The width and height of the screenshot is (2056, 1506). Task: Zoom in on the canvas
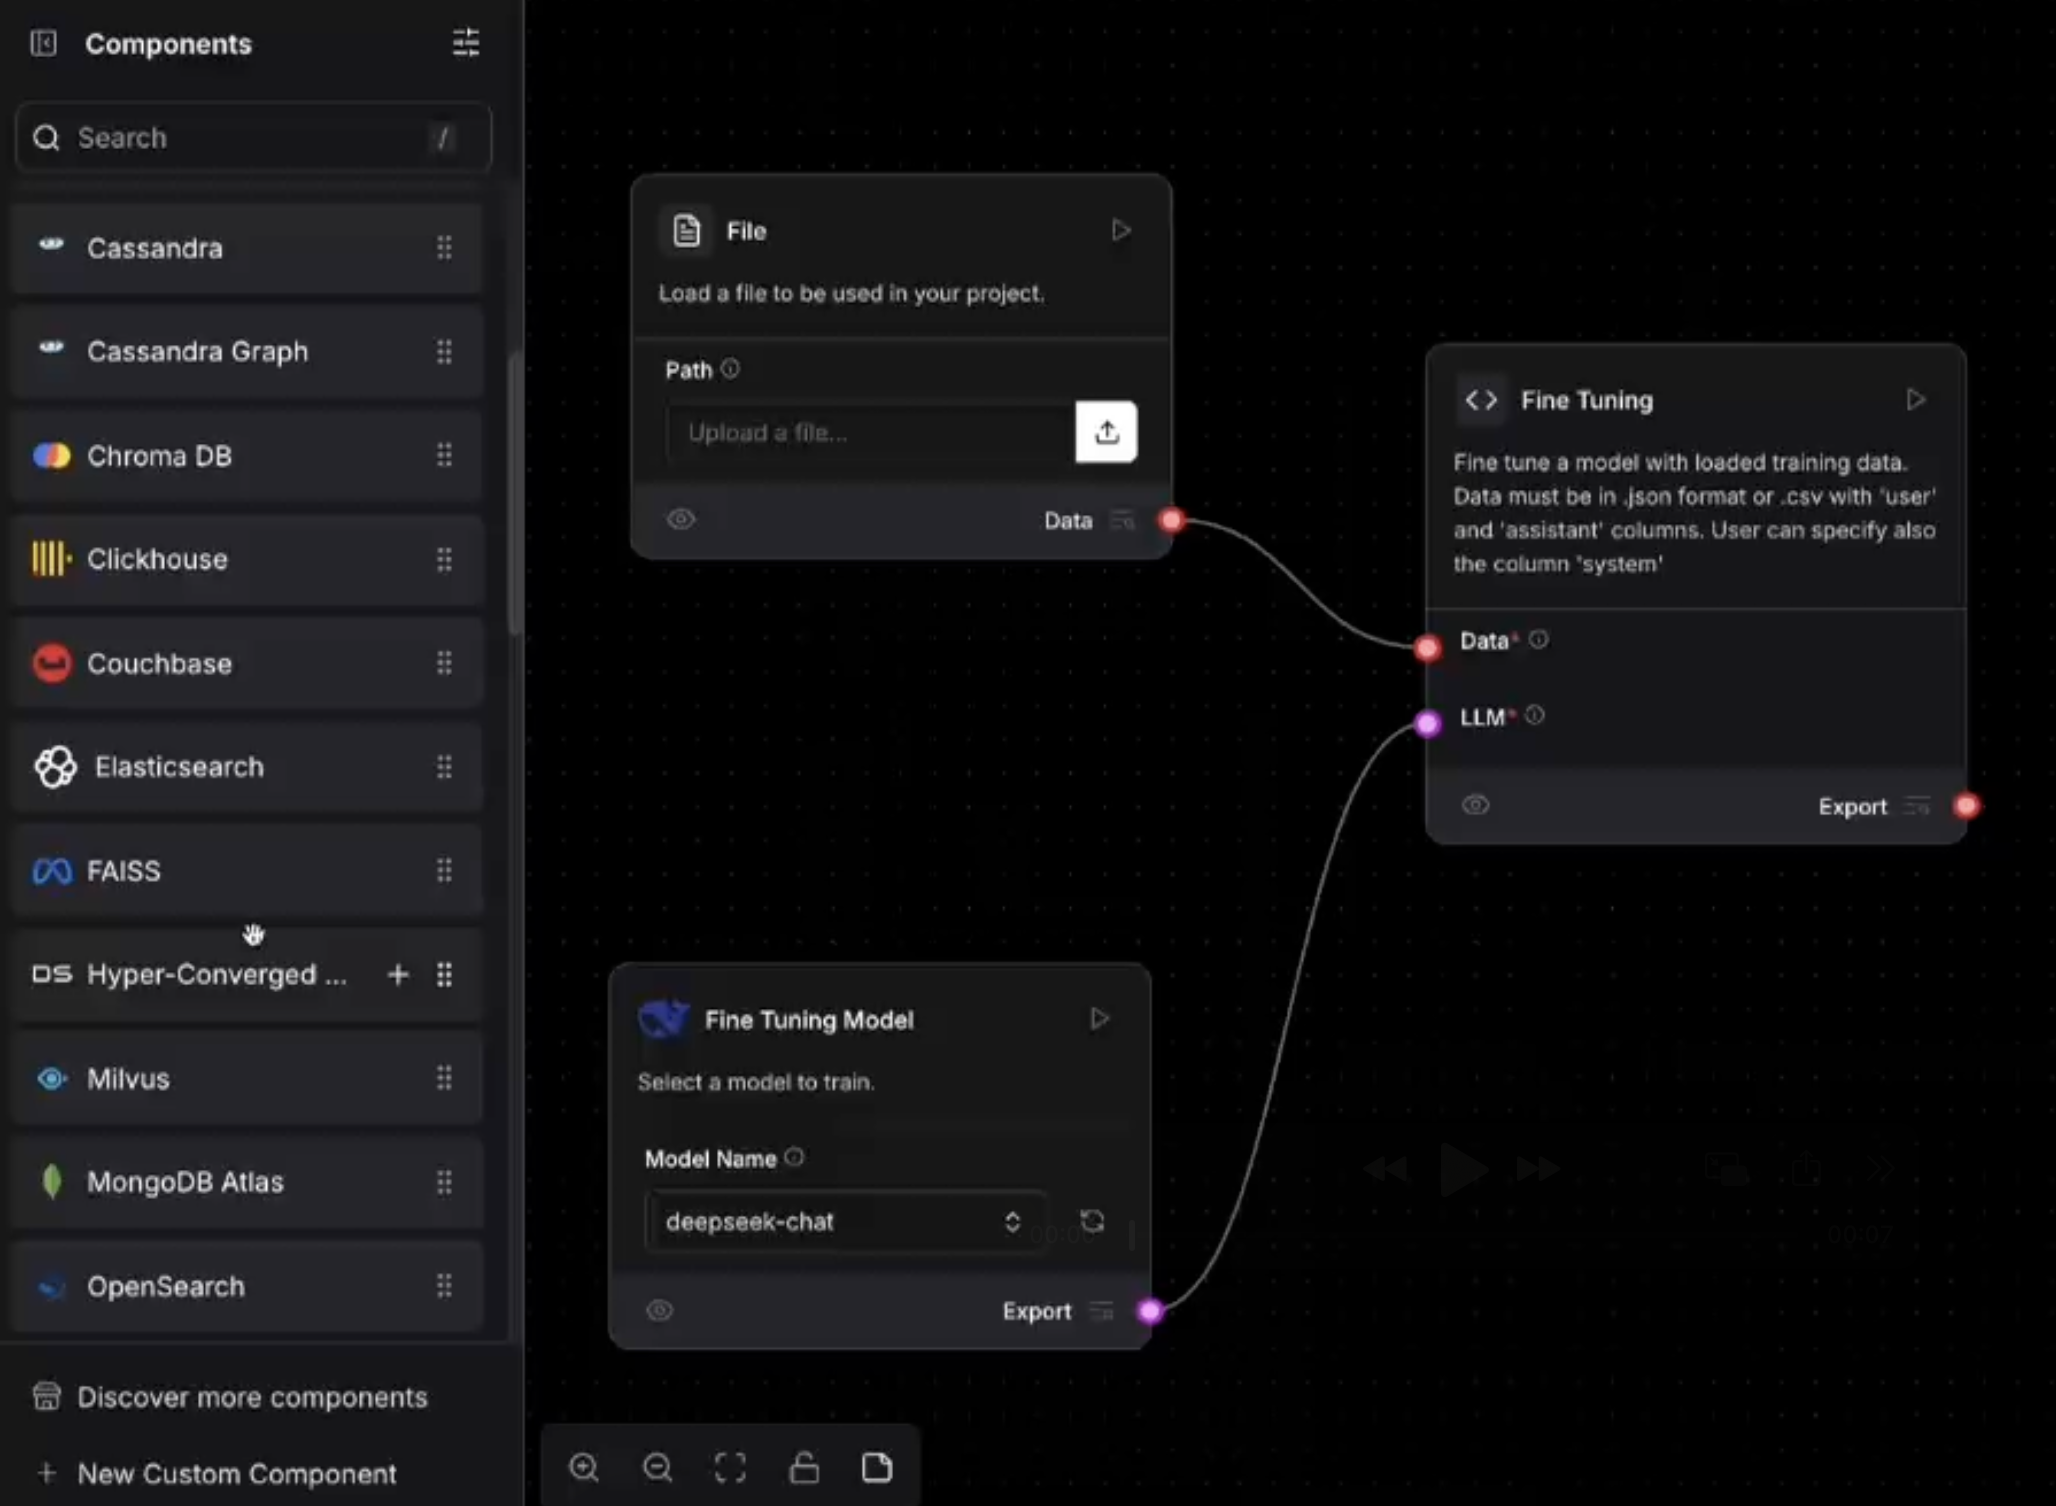click(x=583, y=1467)
